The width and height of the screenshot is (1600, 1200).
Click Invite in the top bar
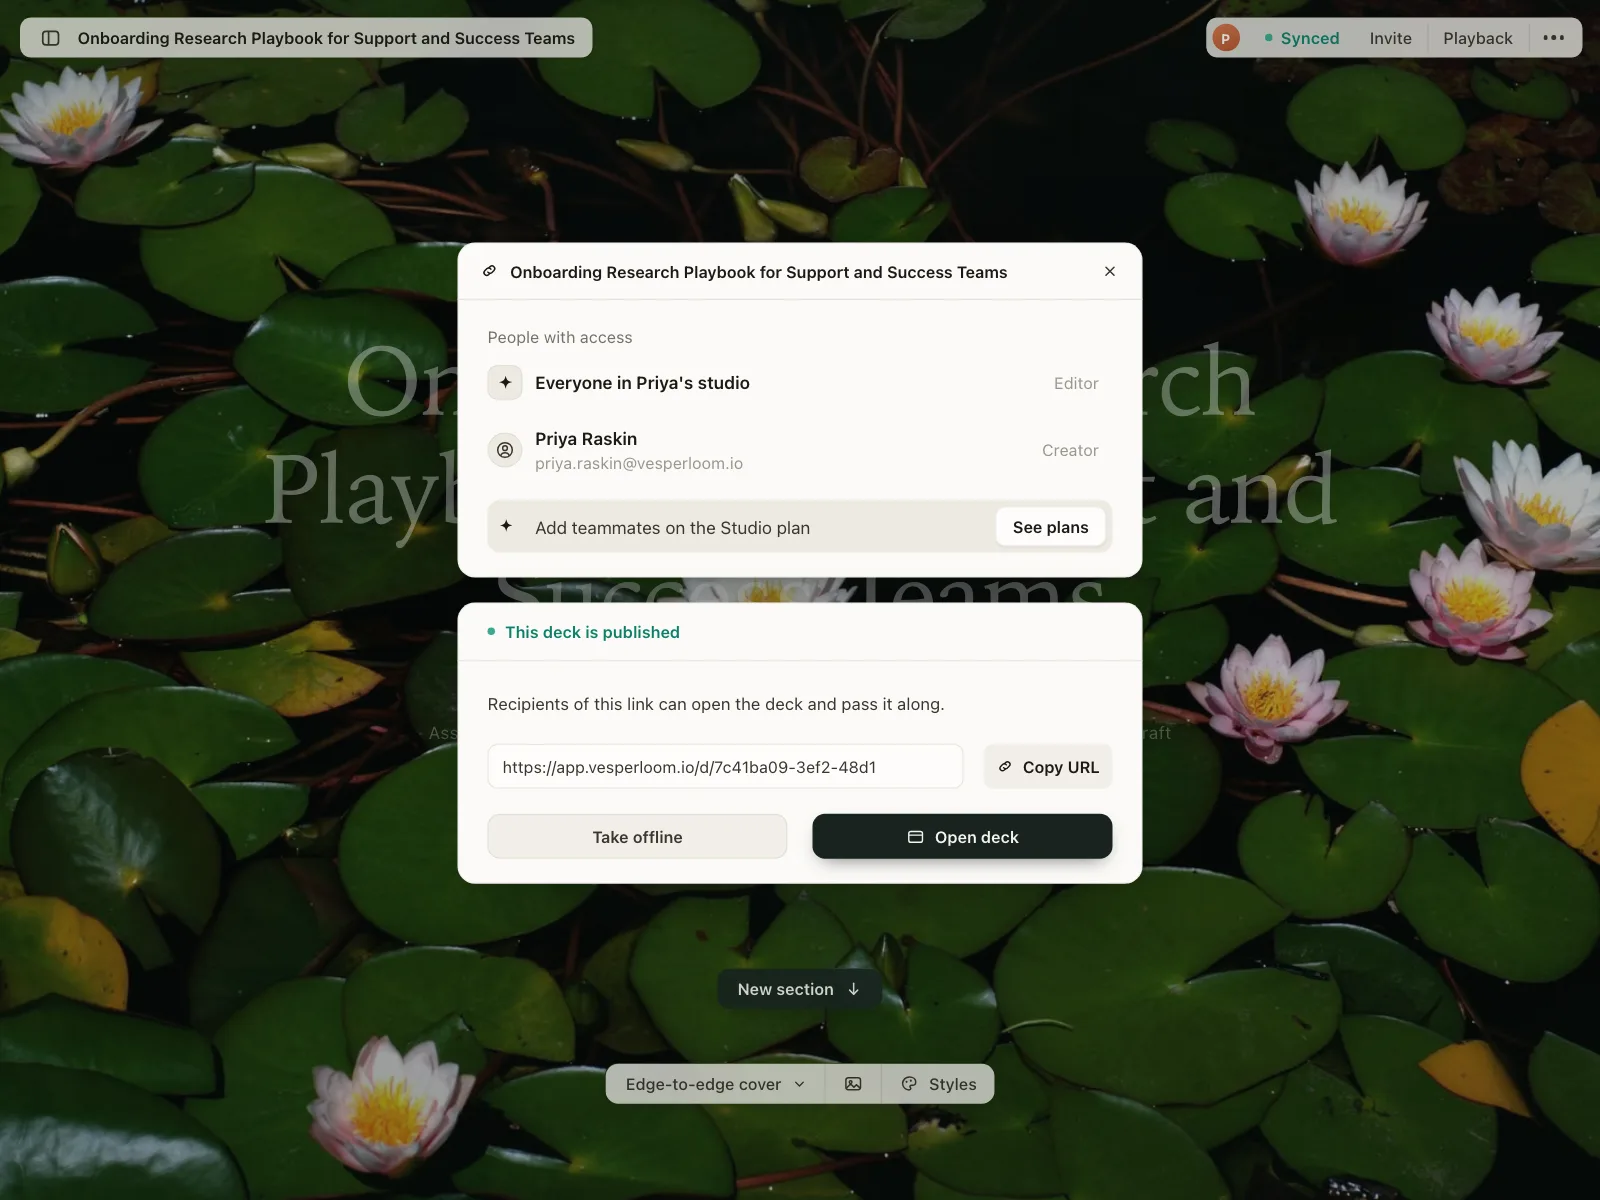click(x=1390, y=38)
